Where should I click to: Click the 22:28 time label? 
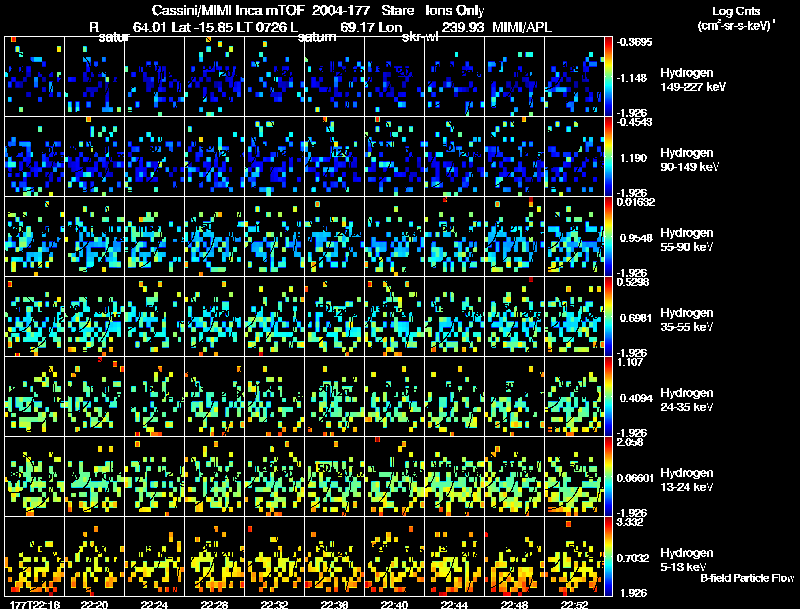click(x=214, y=604)
